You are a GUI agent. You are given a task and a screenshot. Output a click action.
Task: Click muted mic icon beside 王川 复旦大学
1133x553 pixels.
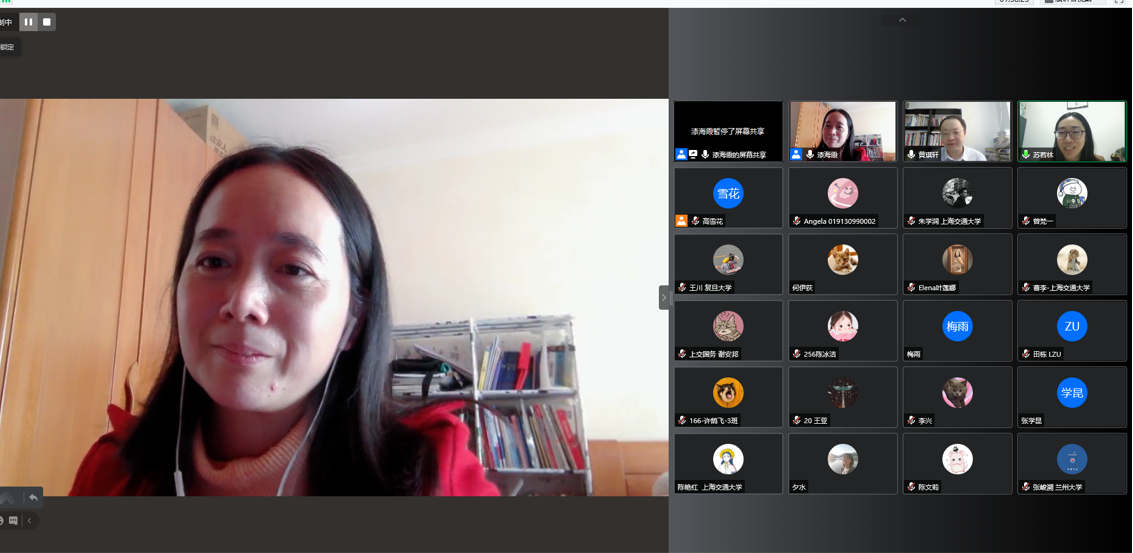tap(681, 287)
